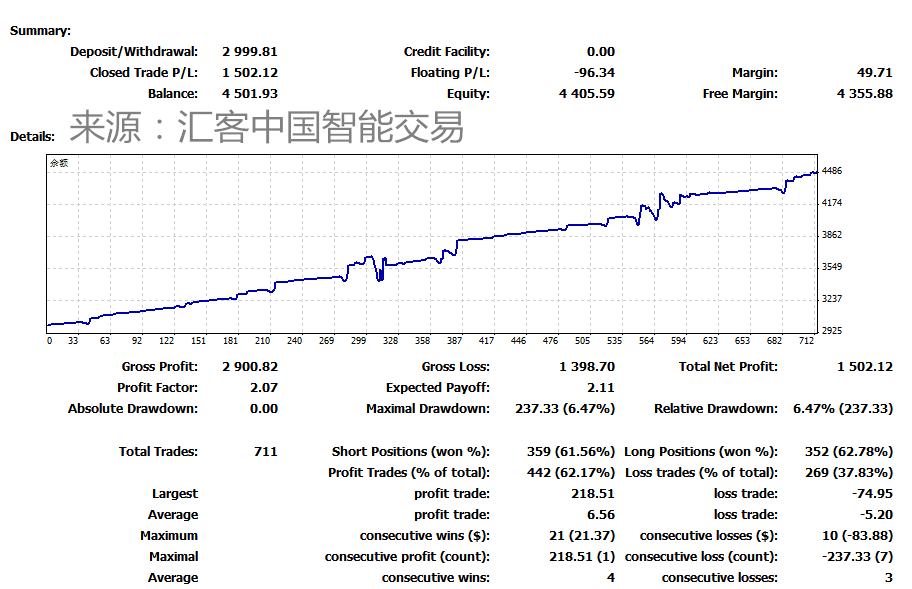Click the 3237 value on chart axis
This screenshot has width=912, height=589.
[832, 299]
